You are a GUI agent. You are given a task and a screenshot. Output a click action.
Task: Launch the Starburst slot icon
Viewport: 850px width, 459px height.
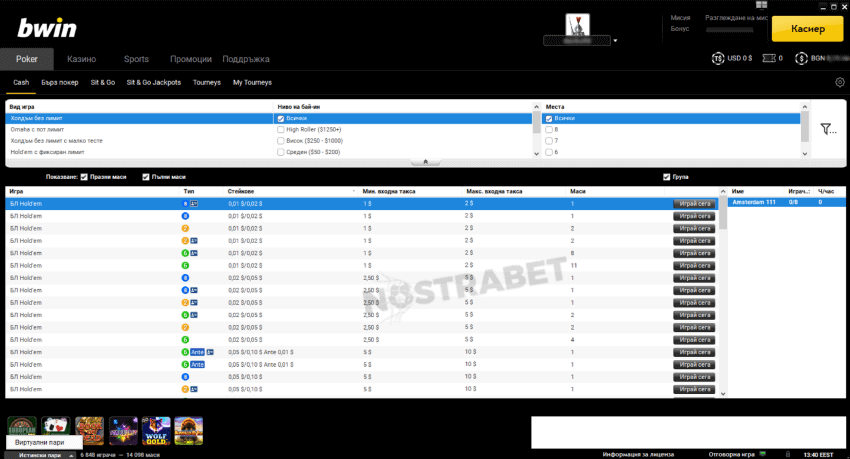123,431
